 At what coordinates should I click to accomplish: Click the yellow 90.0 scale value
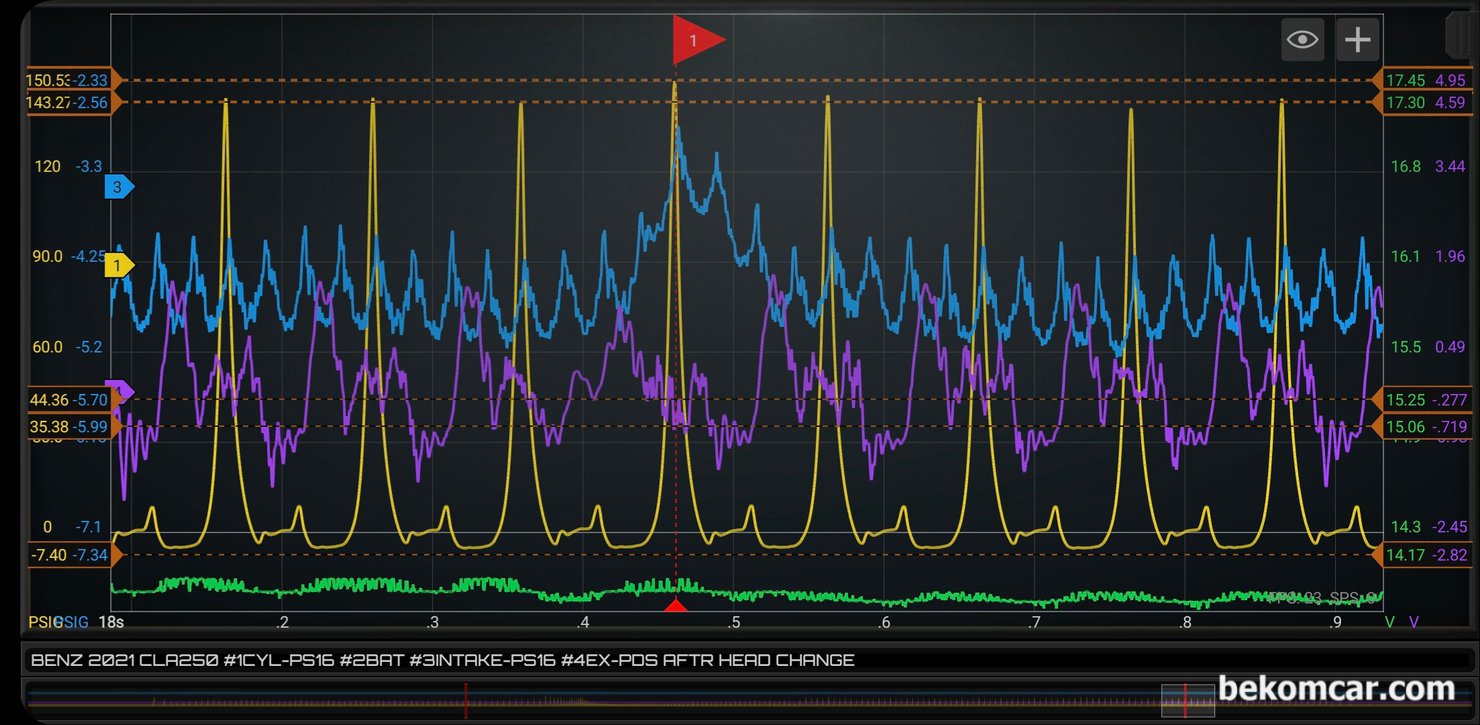coord(47,256)
